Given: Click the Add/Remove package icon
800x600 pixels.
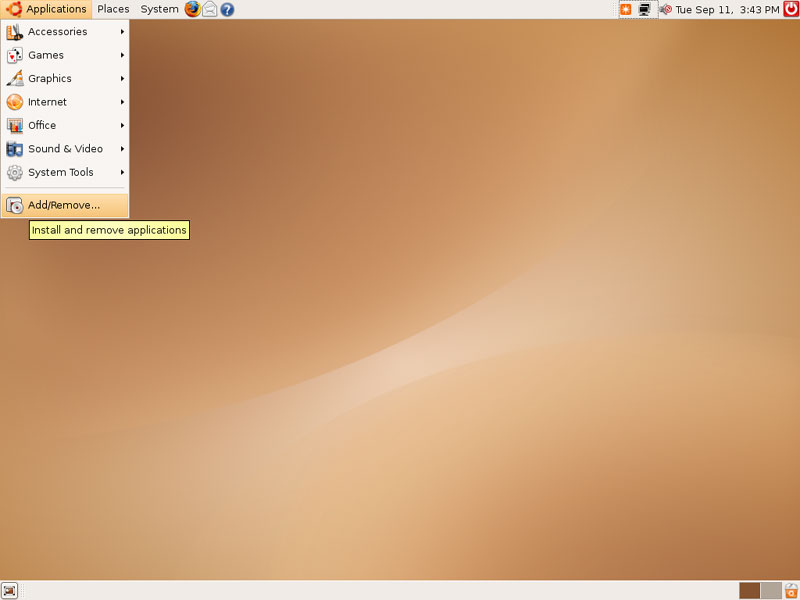Looking at the screenshot, I should pyautogui.click(x=14, y=205).
